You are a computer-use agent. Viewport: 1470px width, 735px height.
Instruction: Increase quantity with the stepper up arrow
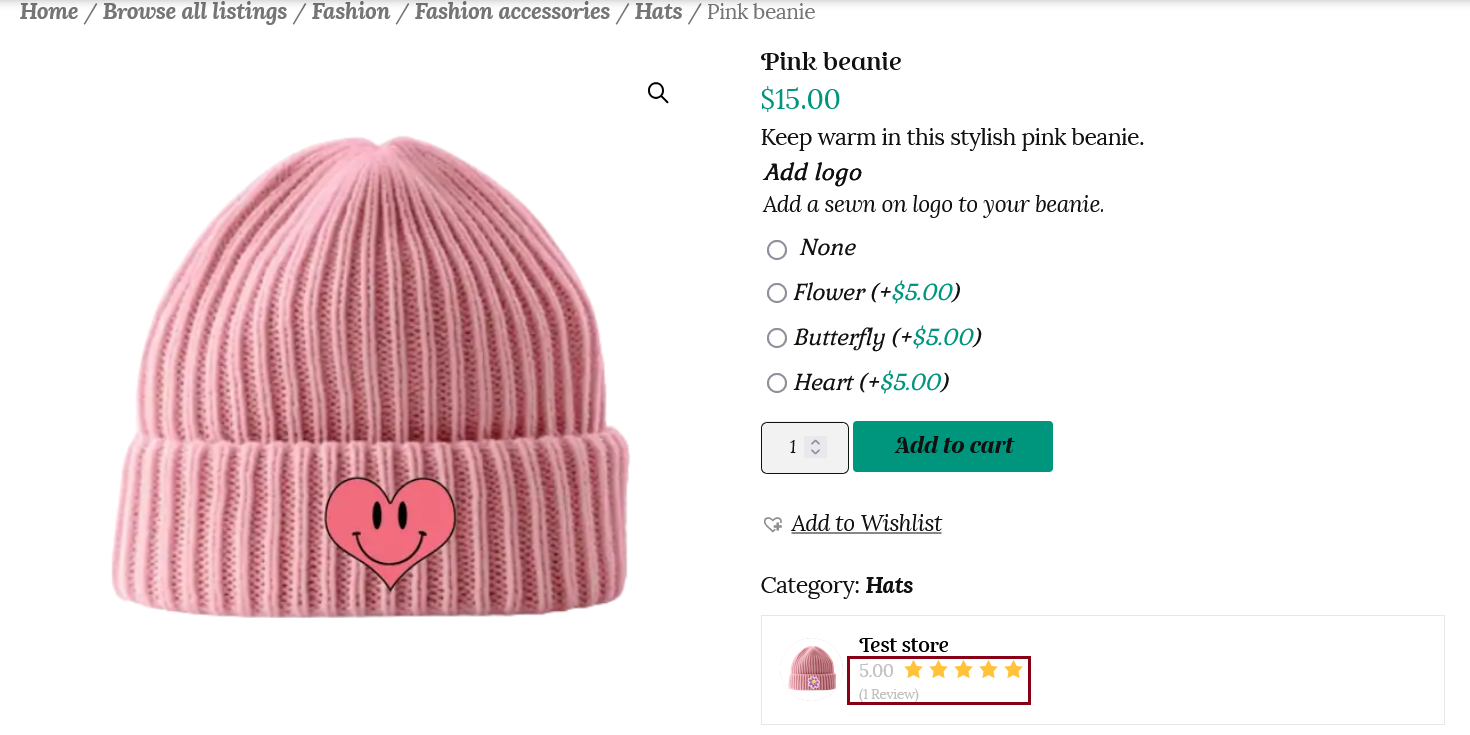coord(816,441)
